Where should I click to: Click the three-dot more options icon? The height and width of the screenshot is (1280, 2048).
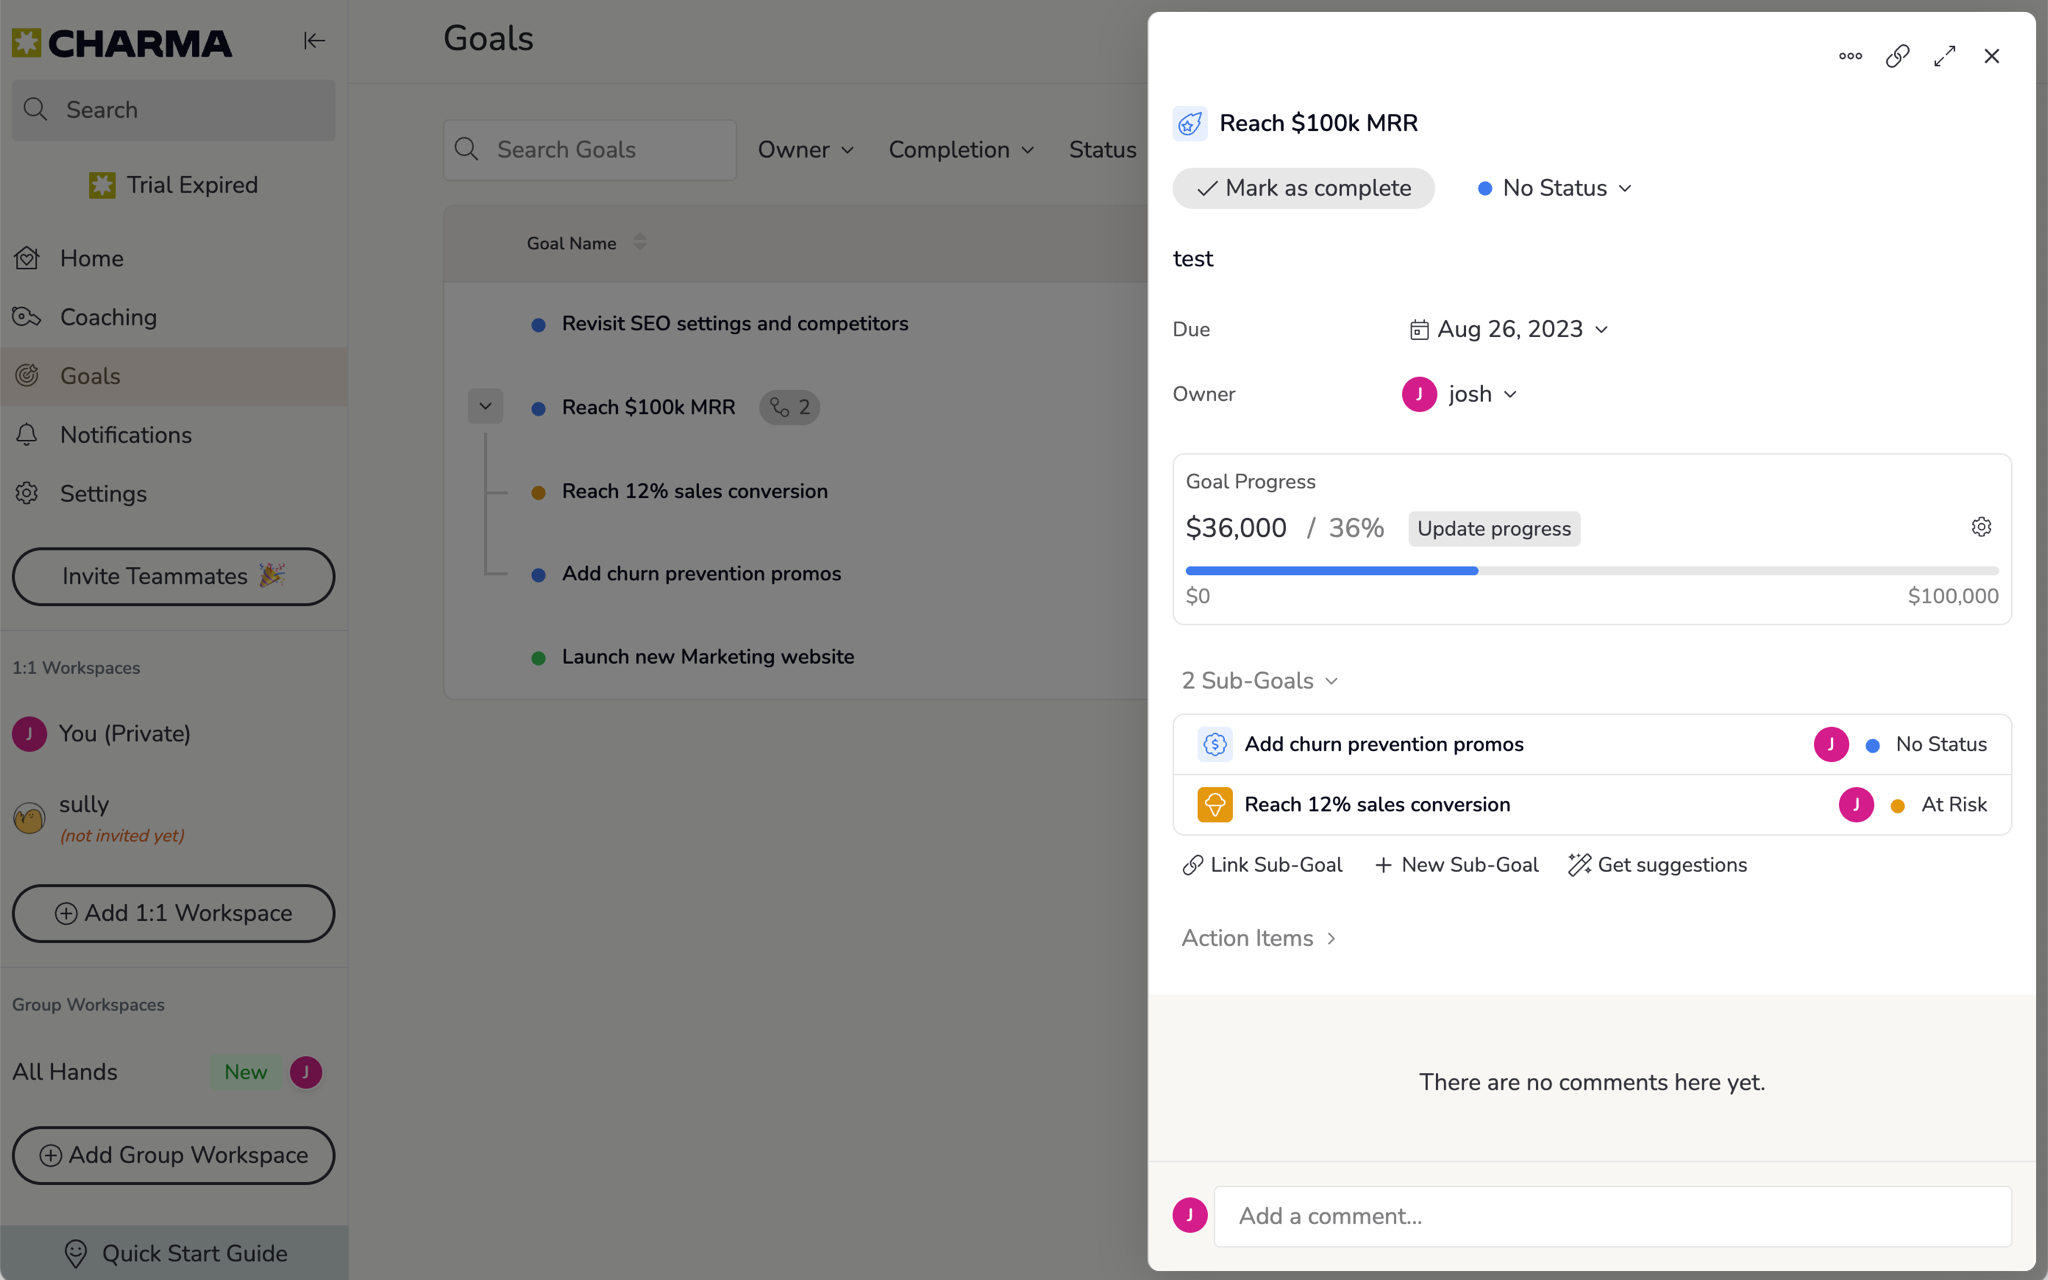(x=1850, y=56)
